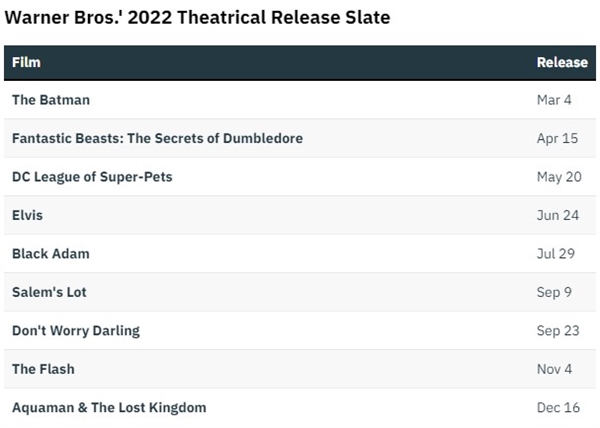Viewport: 600px width, 428px height.
Task: Select The Flash film entry
Action: 43,369
